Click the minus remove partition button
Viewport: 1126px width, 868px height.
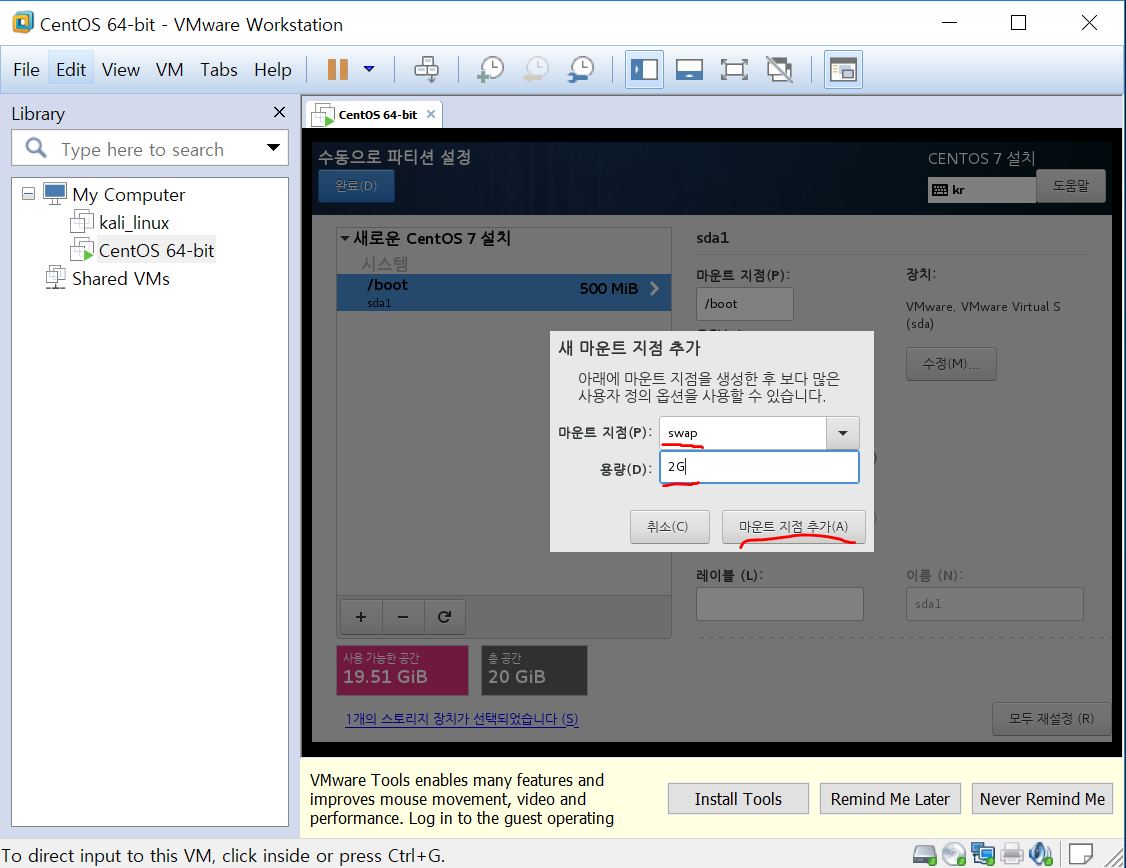click(403, 617)
